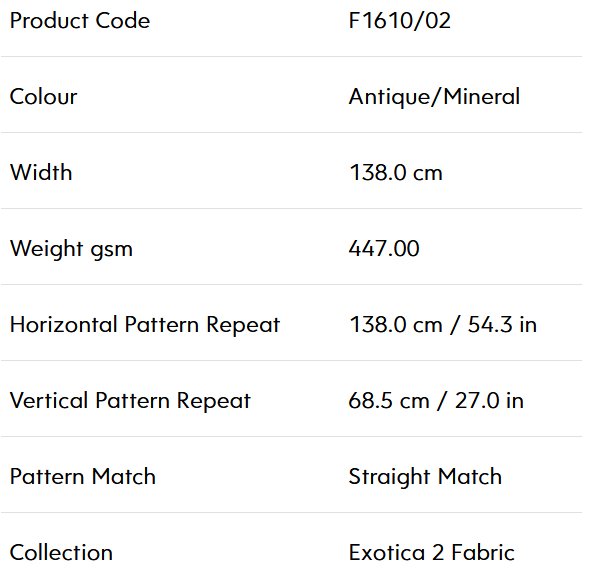Viewport: 591px width, 578px height.
Task: Click the Collection label
Action: [x=61, y=553]
